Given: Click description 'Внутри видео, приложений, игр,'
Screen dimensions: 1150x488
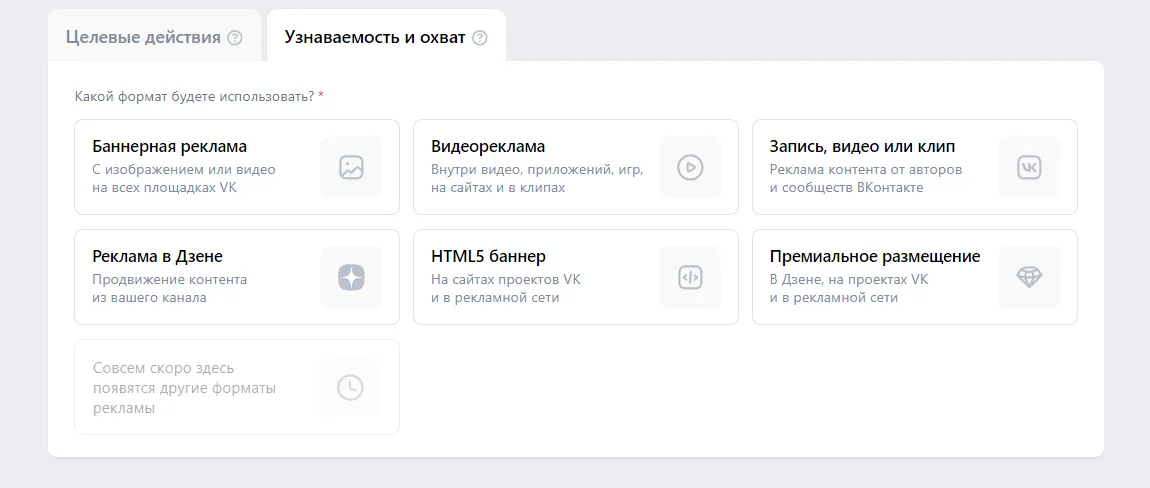Looking at the screenshot, I should pos(537,170).
